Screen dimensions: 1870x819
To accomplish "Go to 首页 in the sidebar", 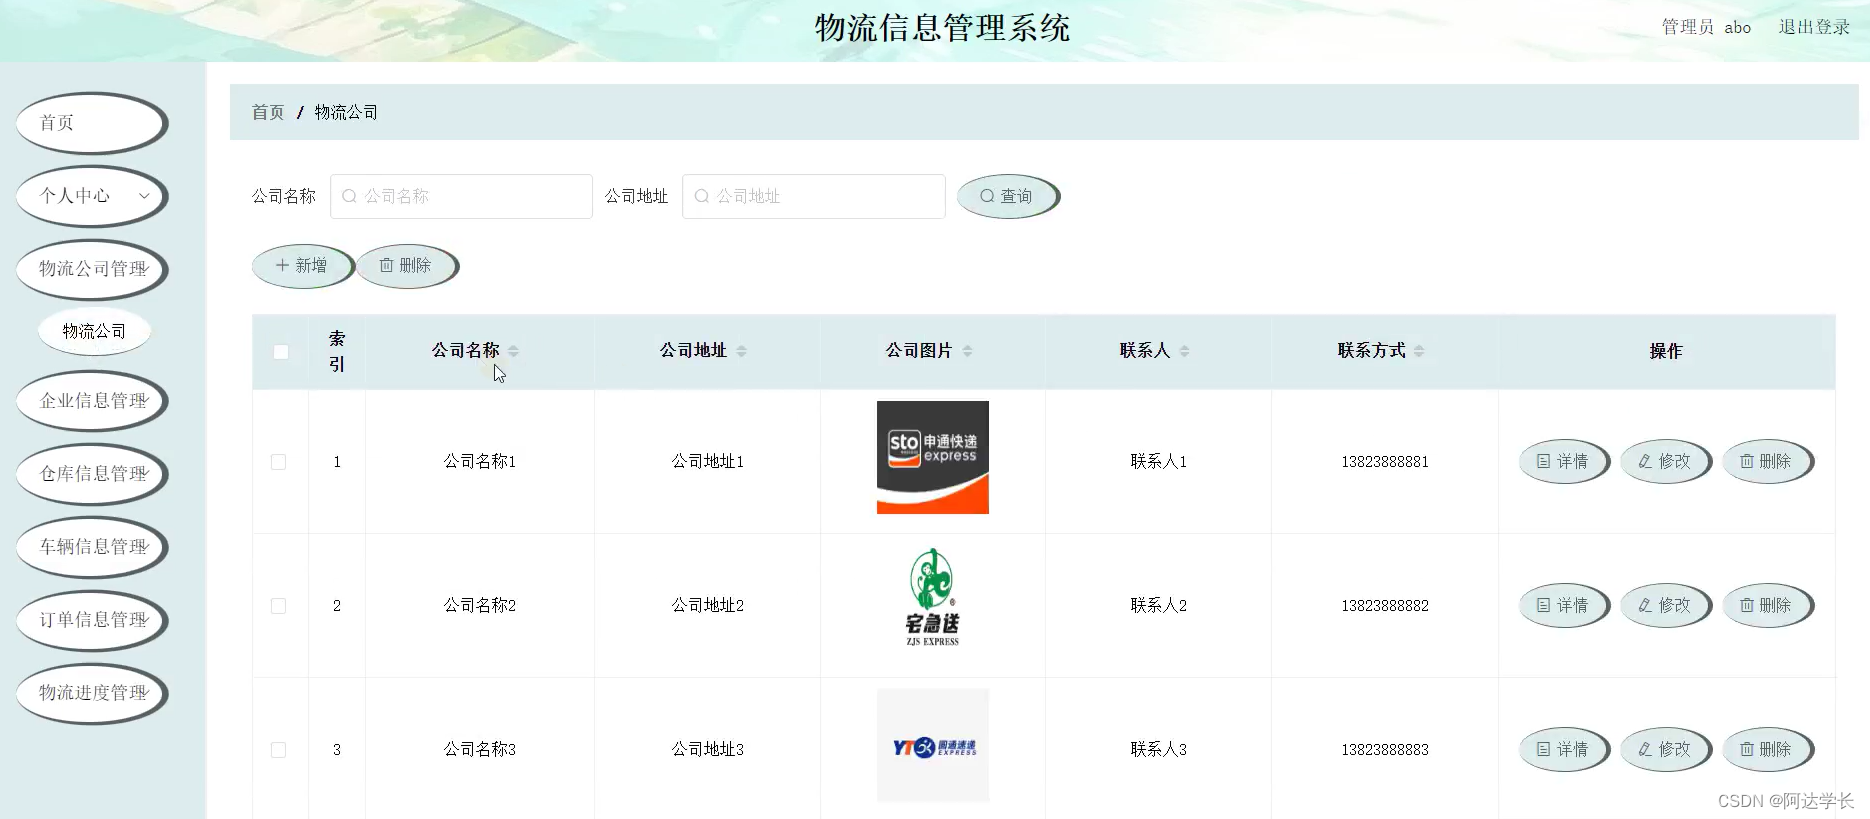I will (x=91, y=123).
